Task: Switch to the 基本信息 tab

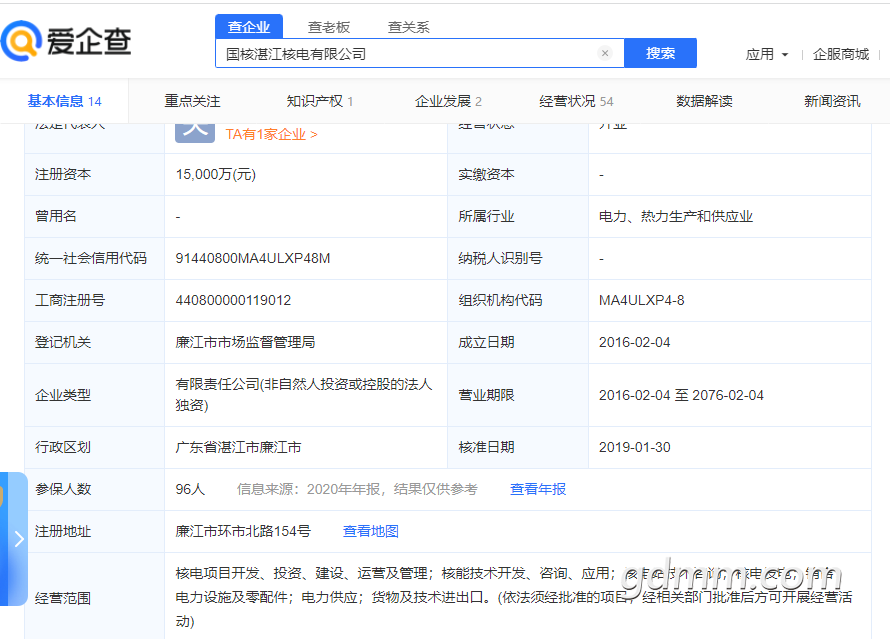Action: pos(64,102)
